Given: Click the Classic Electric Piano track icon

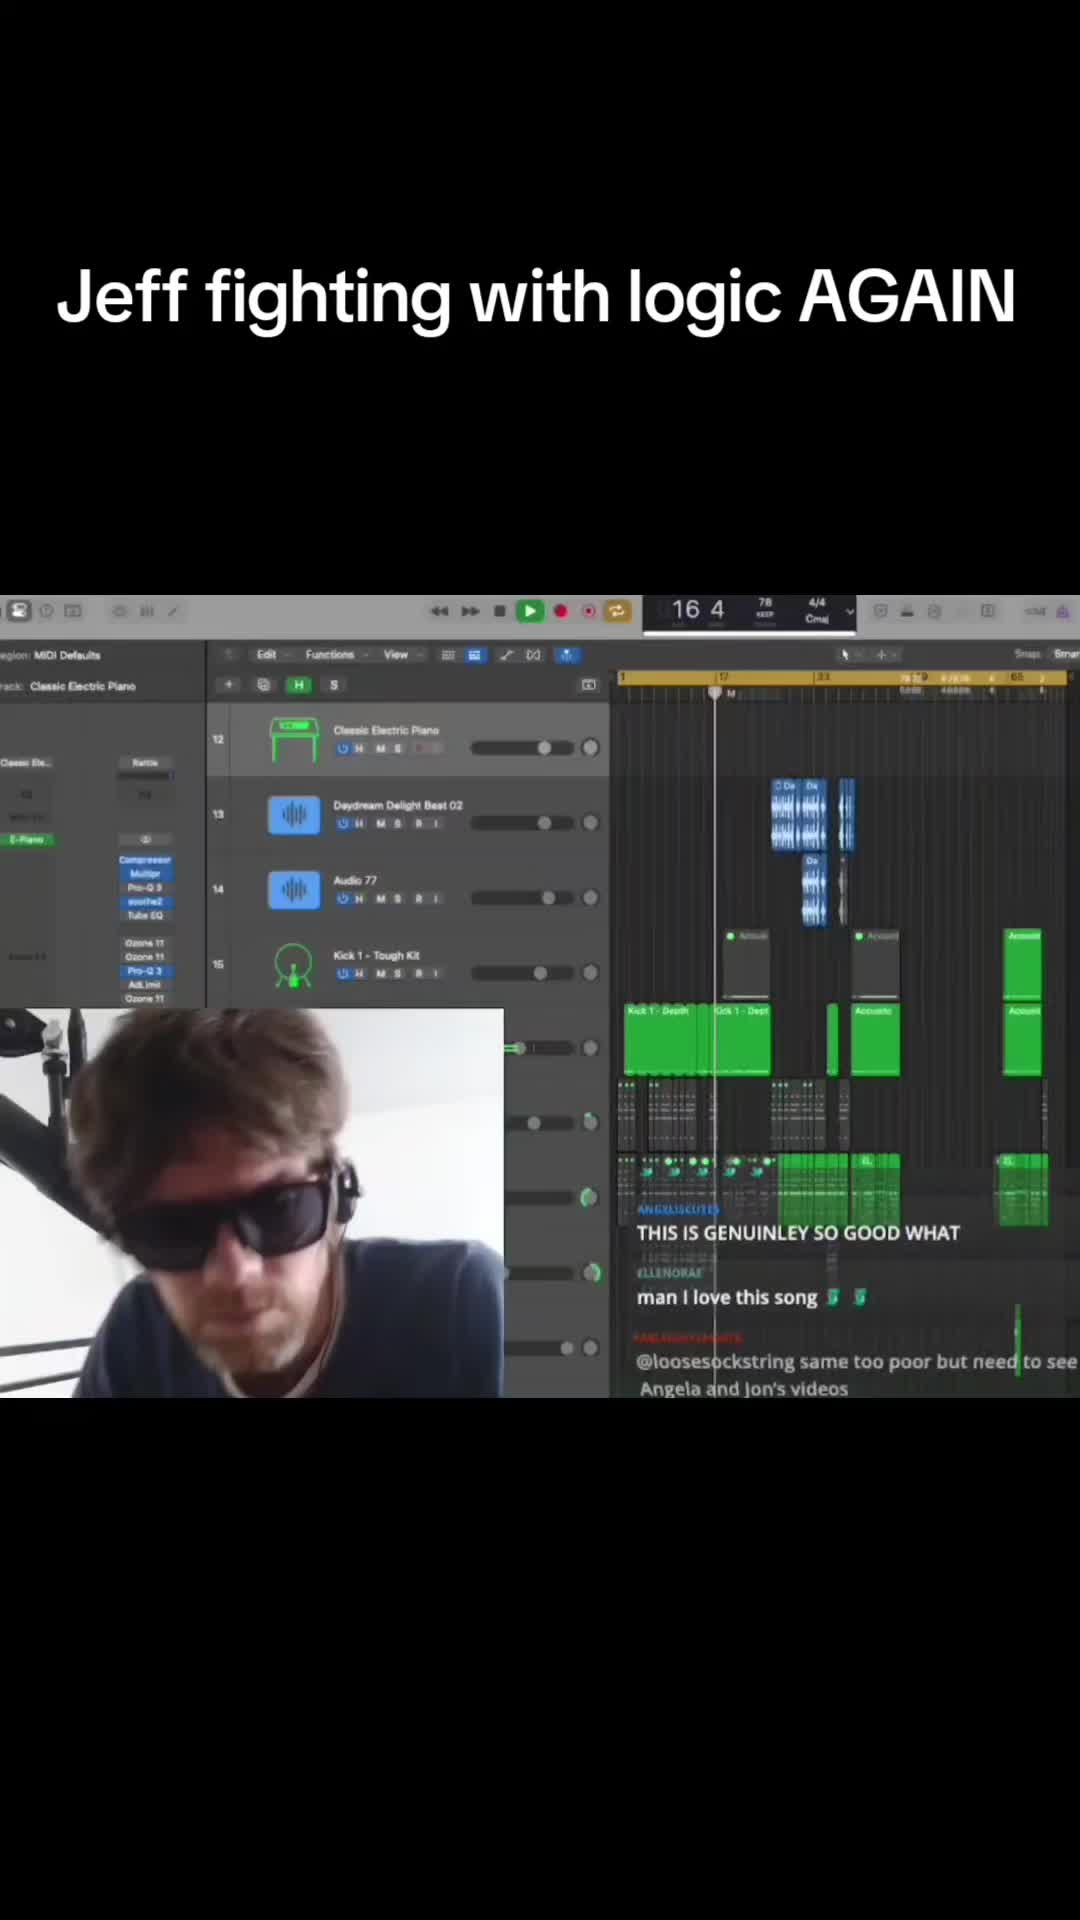Looking at the screenshot, I should coord(294,740).
